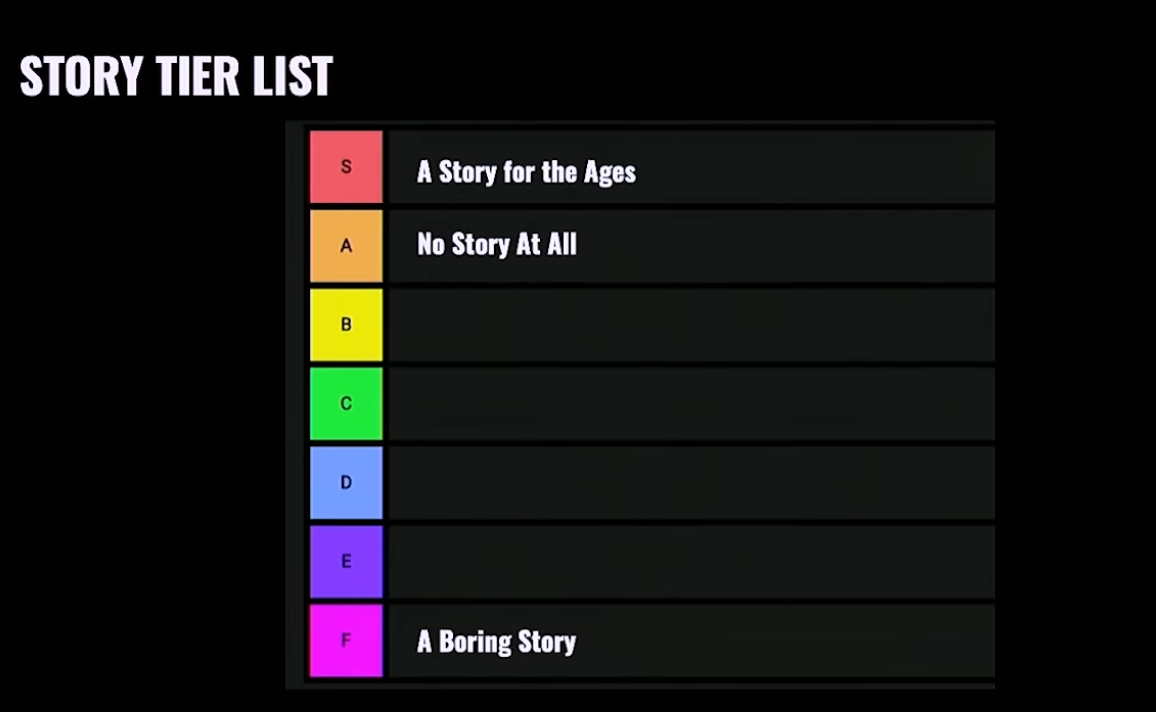Click the red S tier label
The width and height of the screenshot is (1156, 712).
346,167
